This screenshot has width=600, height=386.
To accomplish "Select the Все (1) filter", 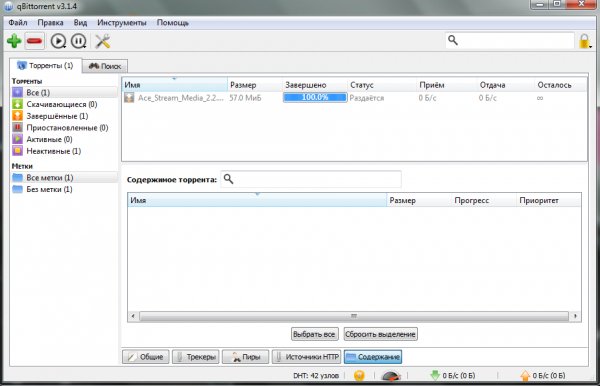I will coord(64,93).
